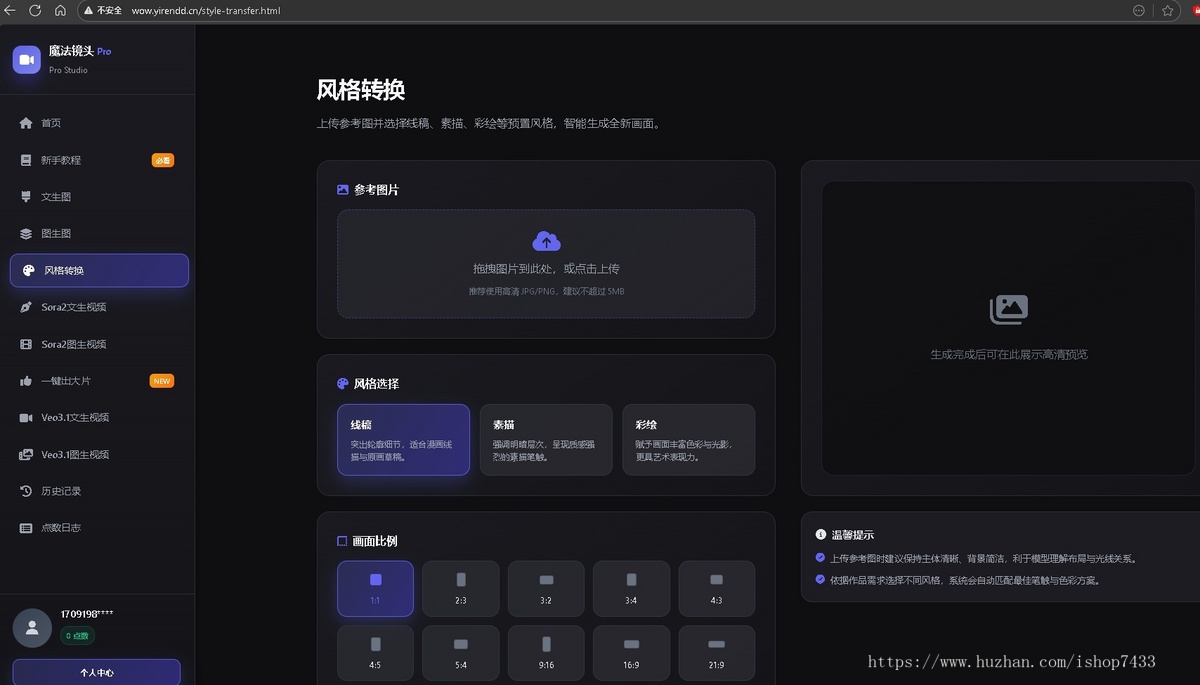This screenshot has height=685, width=1200.
Task: Click the username 1709198****
Action: [x=87, y=613]
